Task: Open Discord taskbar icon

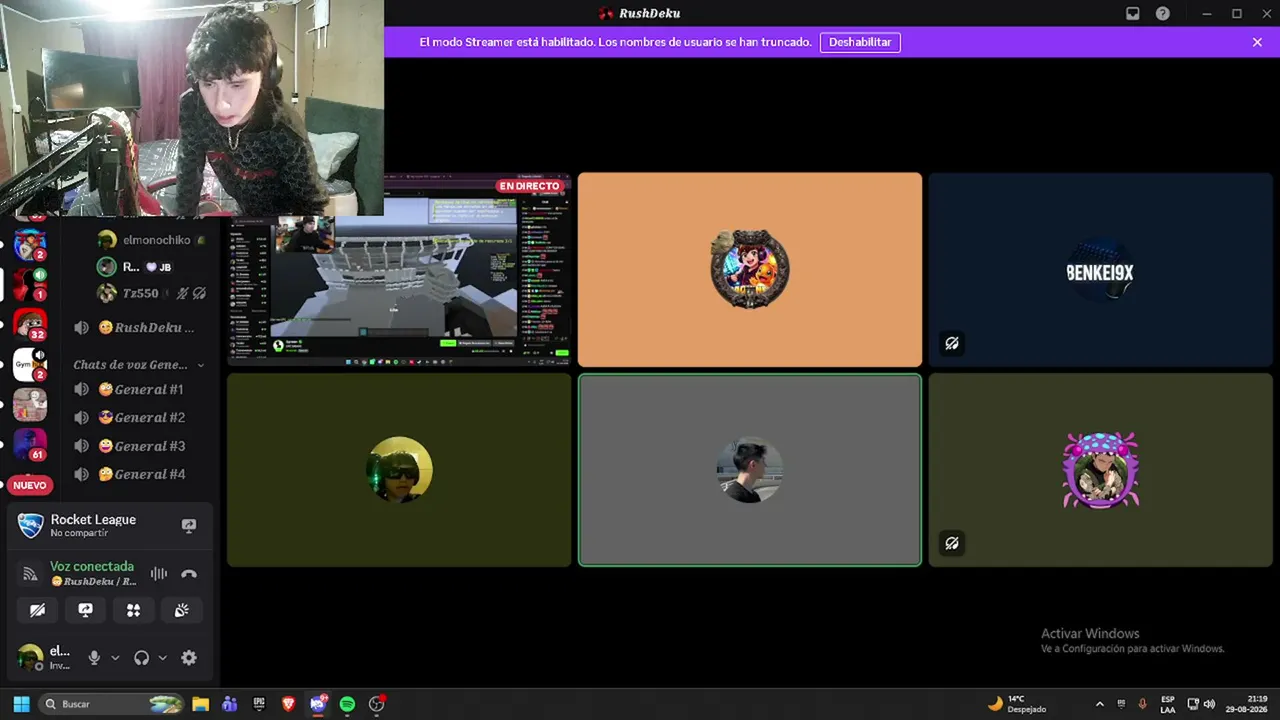Action: (318, 704)
